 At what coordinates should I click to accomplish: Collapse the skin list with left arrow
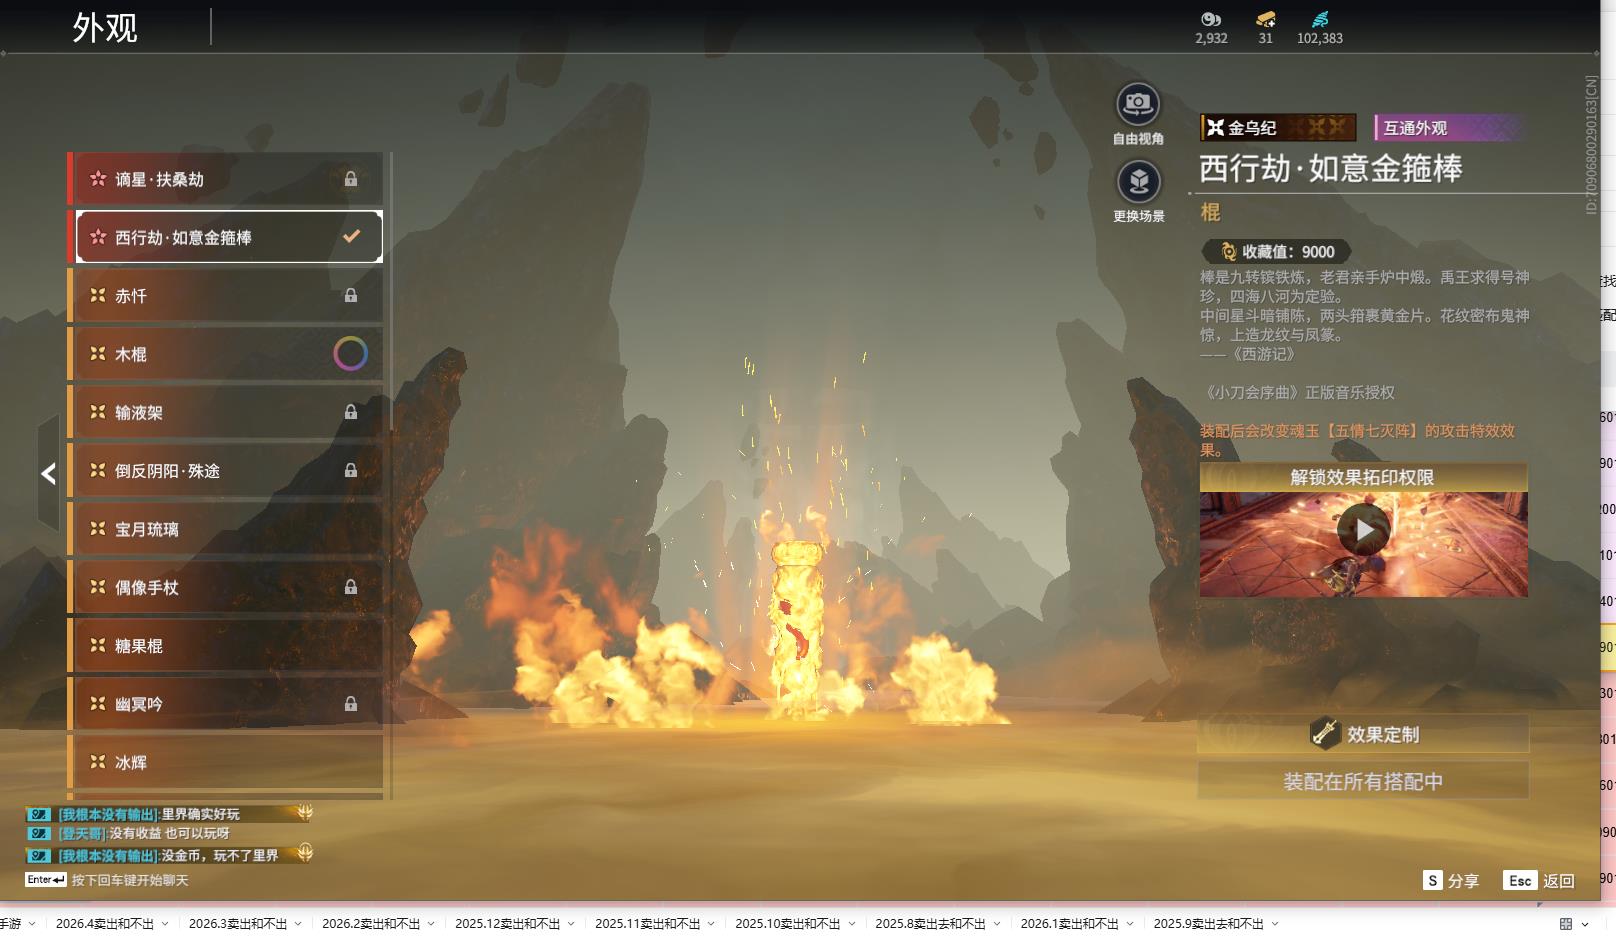pos(48,474)
